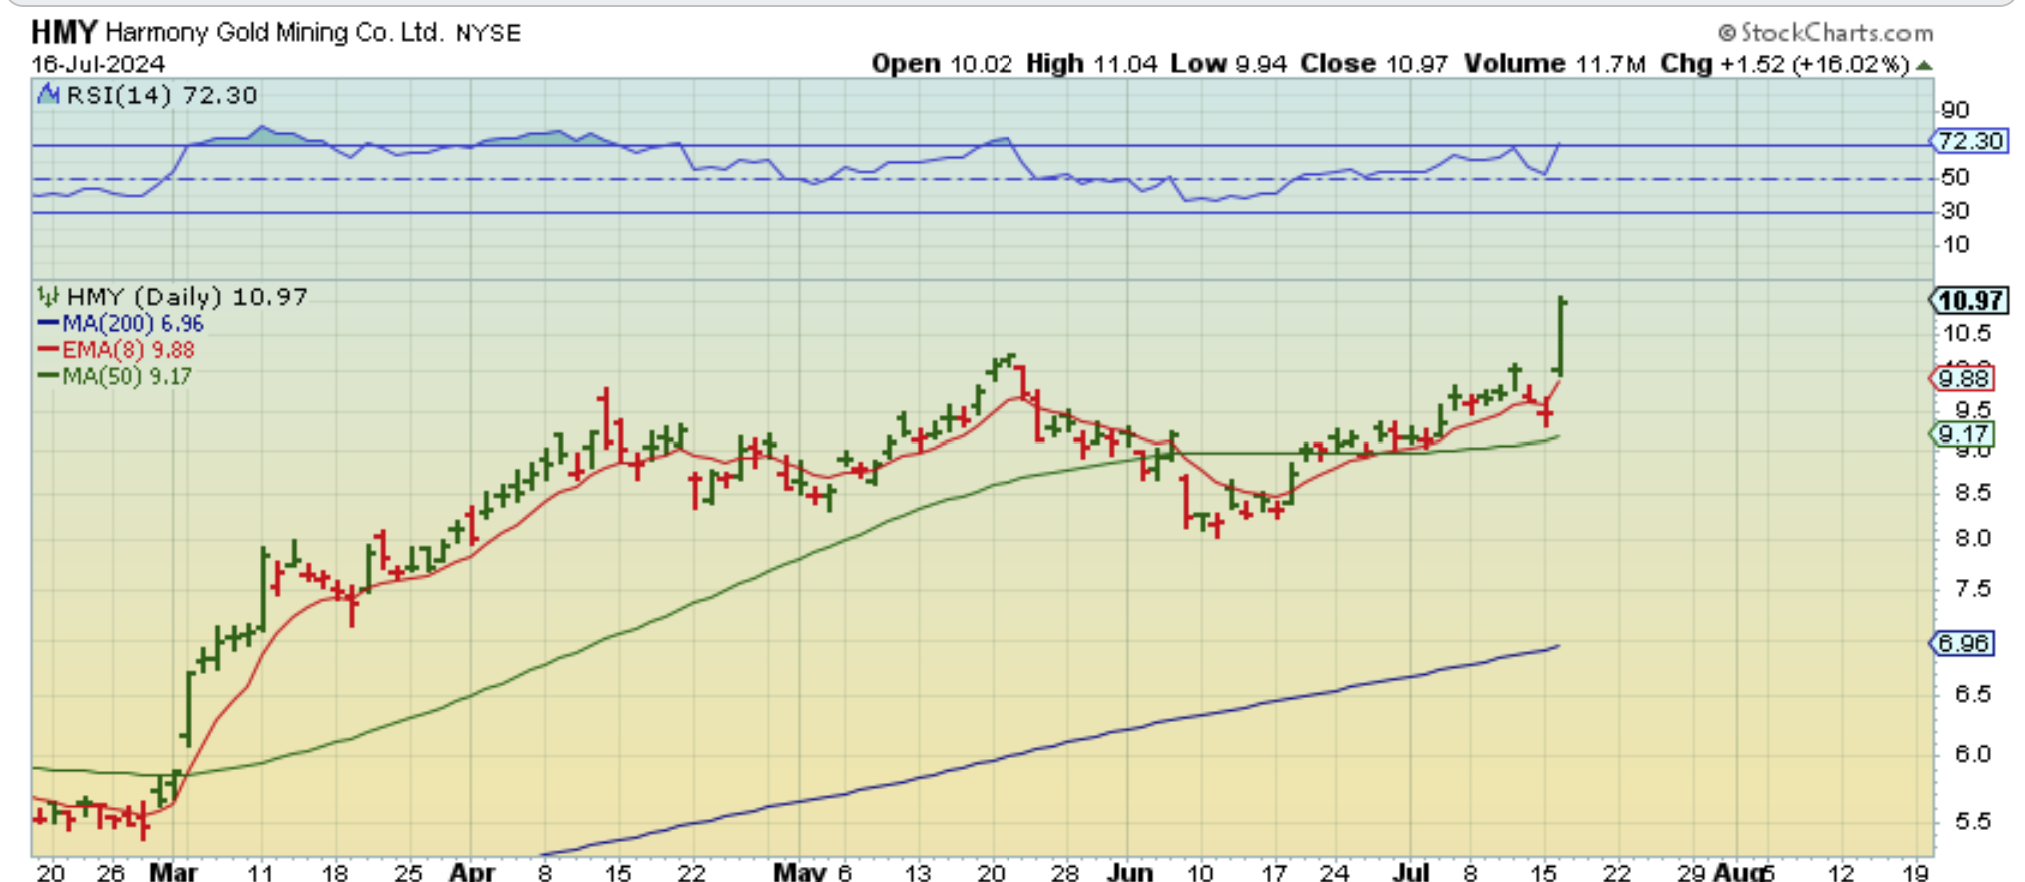Click the Chg +1.52 (+16.02%) value
The height and width of the screenshot is (882, 2025).
(x=1785, y=64)
